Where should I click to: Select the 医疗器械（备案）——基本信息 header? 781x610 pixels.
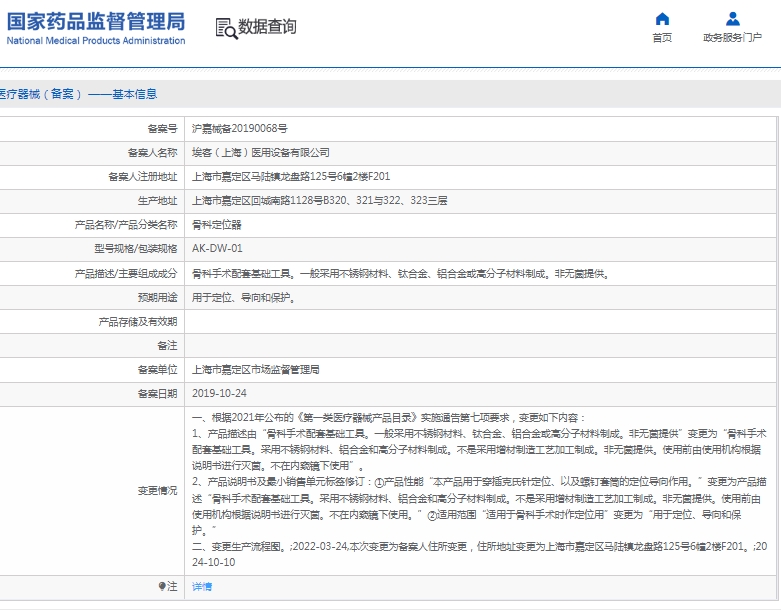(x=78, y=94)
